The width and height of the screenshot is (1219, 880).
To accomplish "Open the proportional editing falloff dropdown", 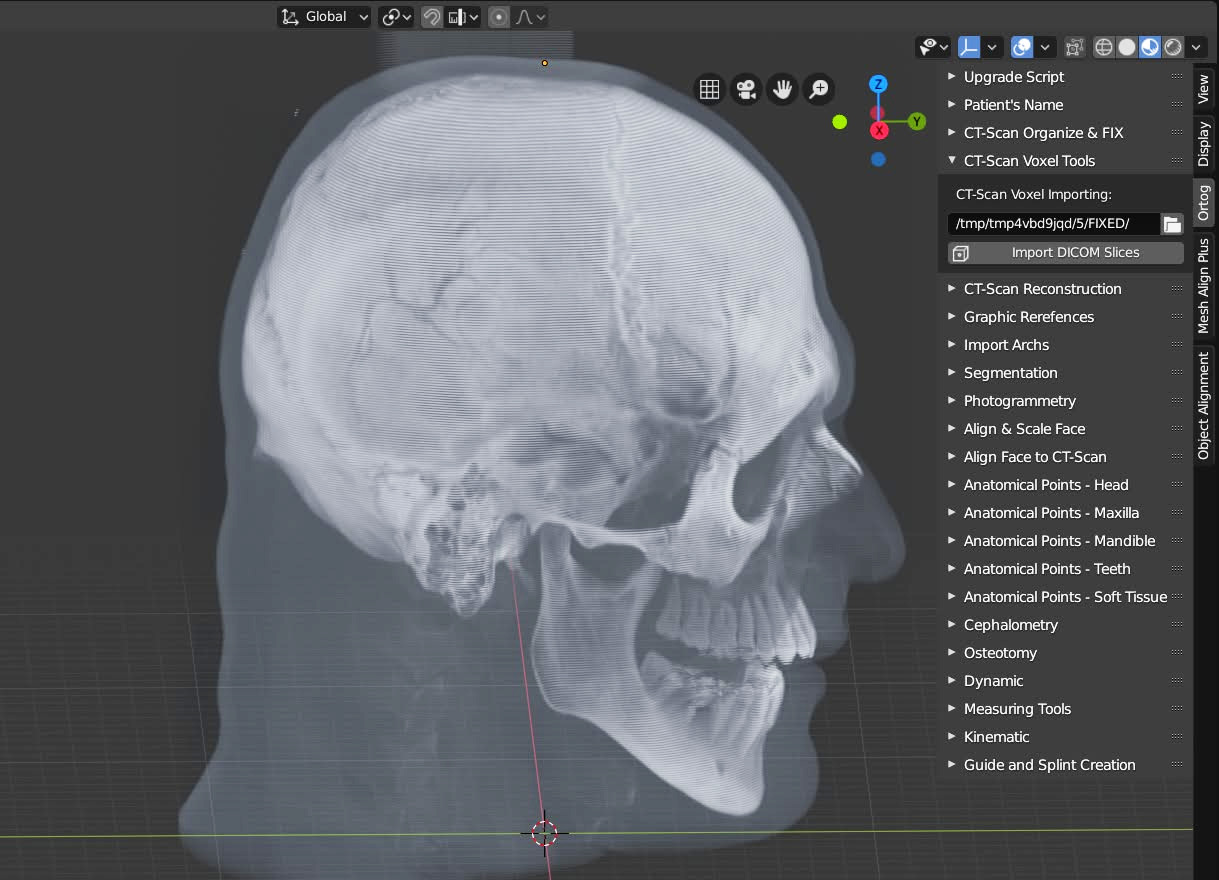I will click(530, 17).
